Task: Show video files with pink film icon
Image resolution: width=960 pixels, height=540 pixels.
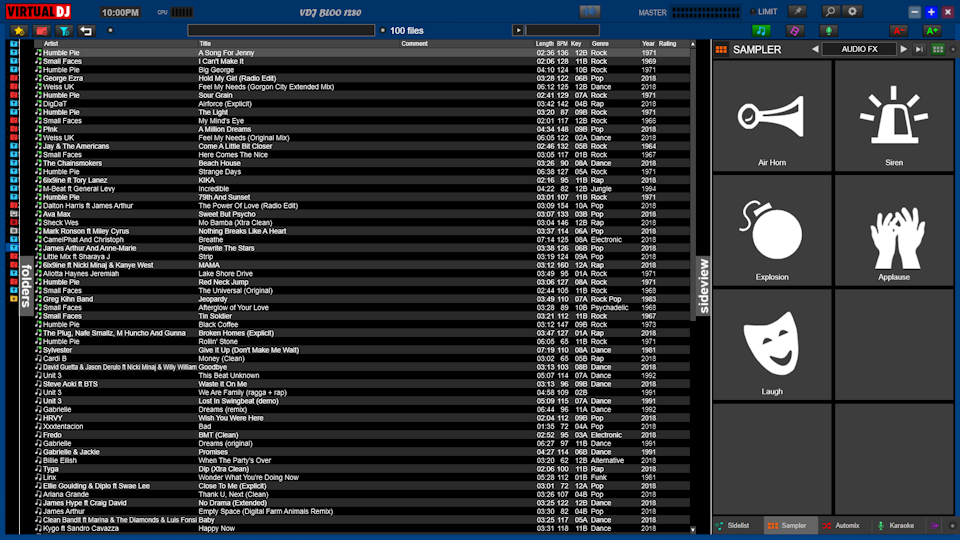Action: pyautogui.click(x=795, y=31)
